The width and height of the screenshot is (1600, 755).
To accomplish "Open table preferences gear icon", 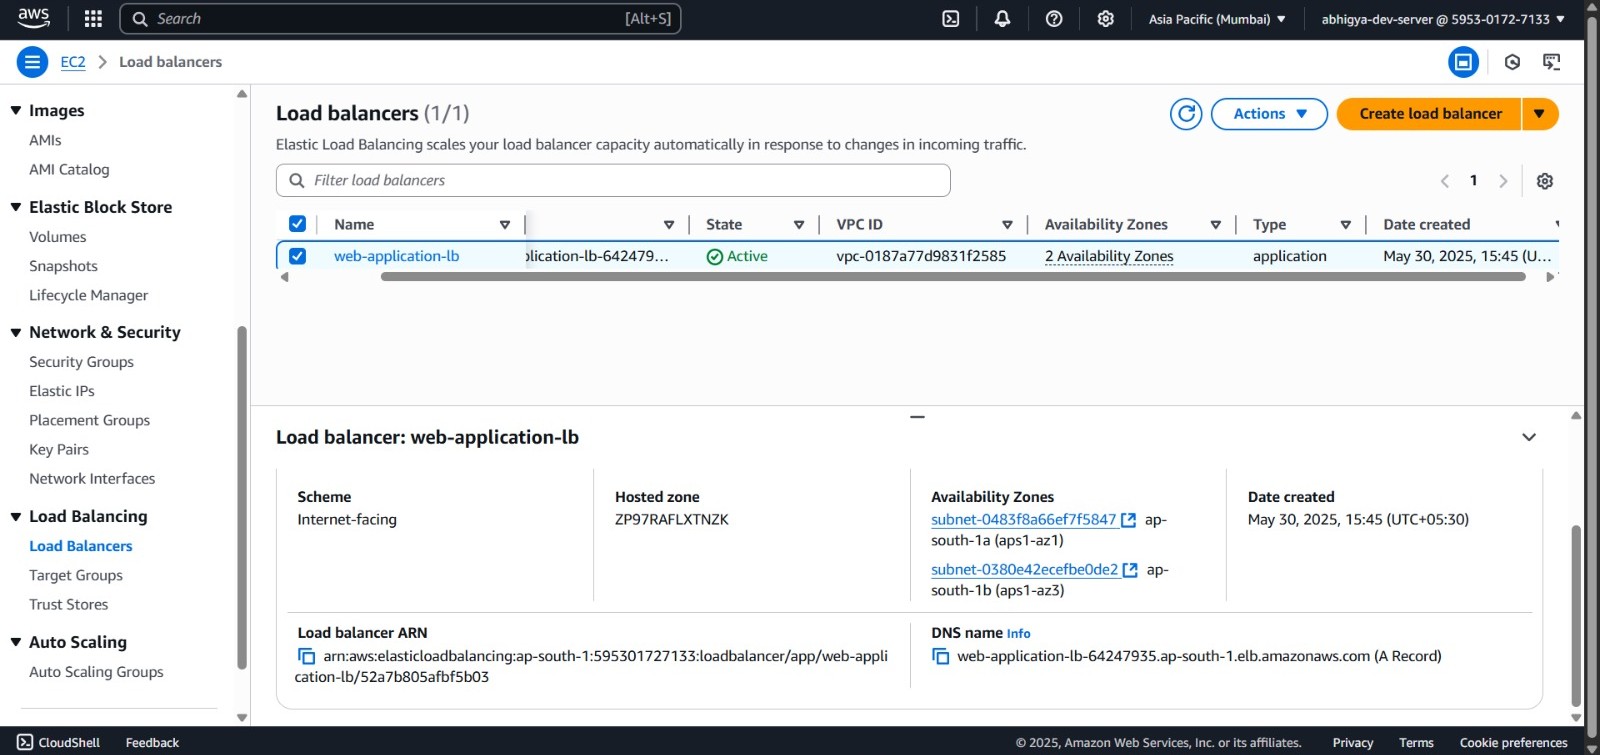I will click(x=1545, y=181).
